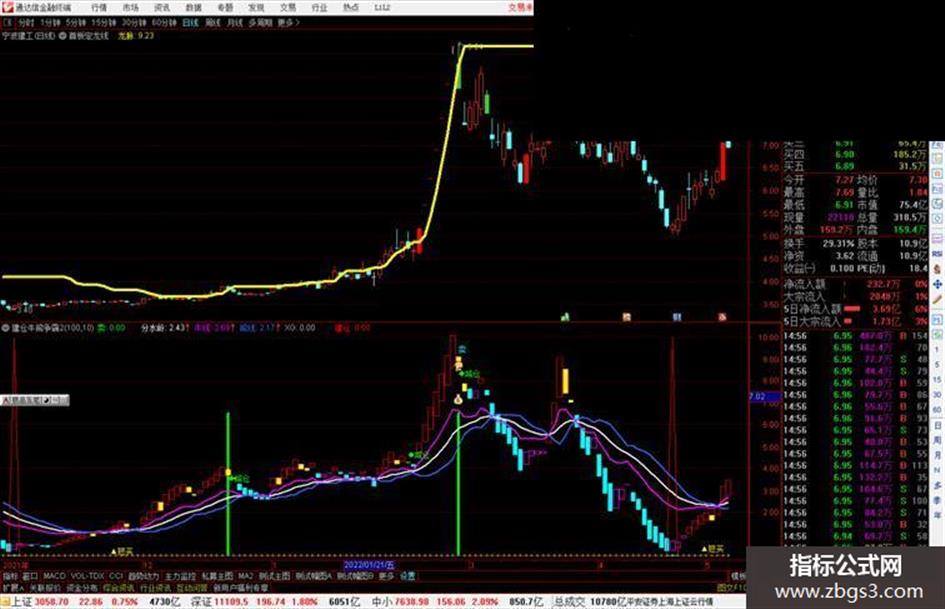Open the 互动问答 tab

click(192, 587)
